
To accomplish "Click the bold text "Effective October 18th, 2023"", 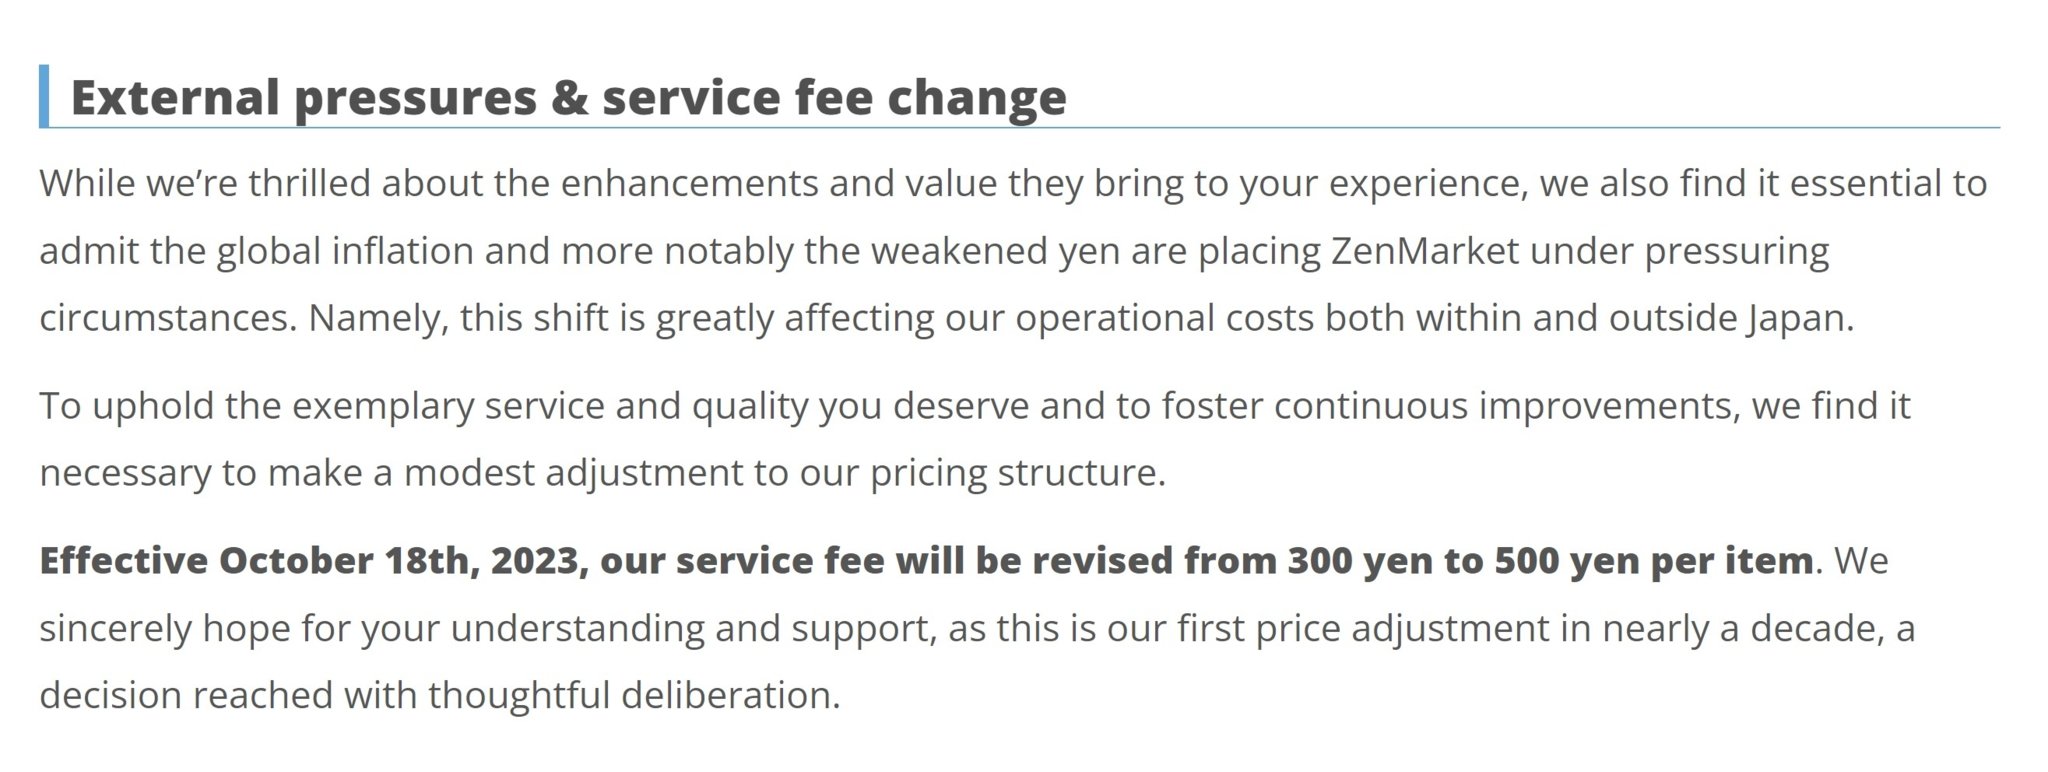I will (x=309, y=560).
